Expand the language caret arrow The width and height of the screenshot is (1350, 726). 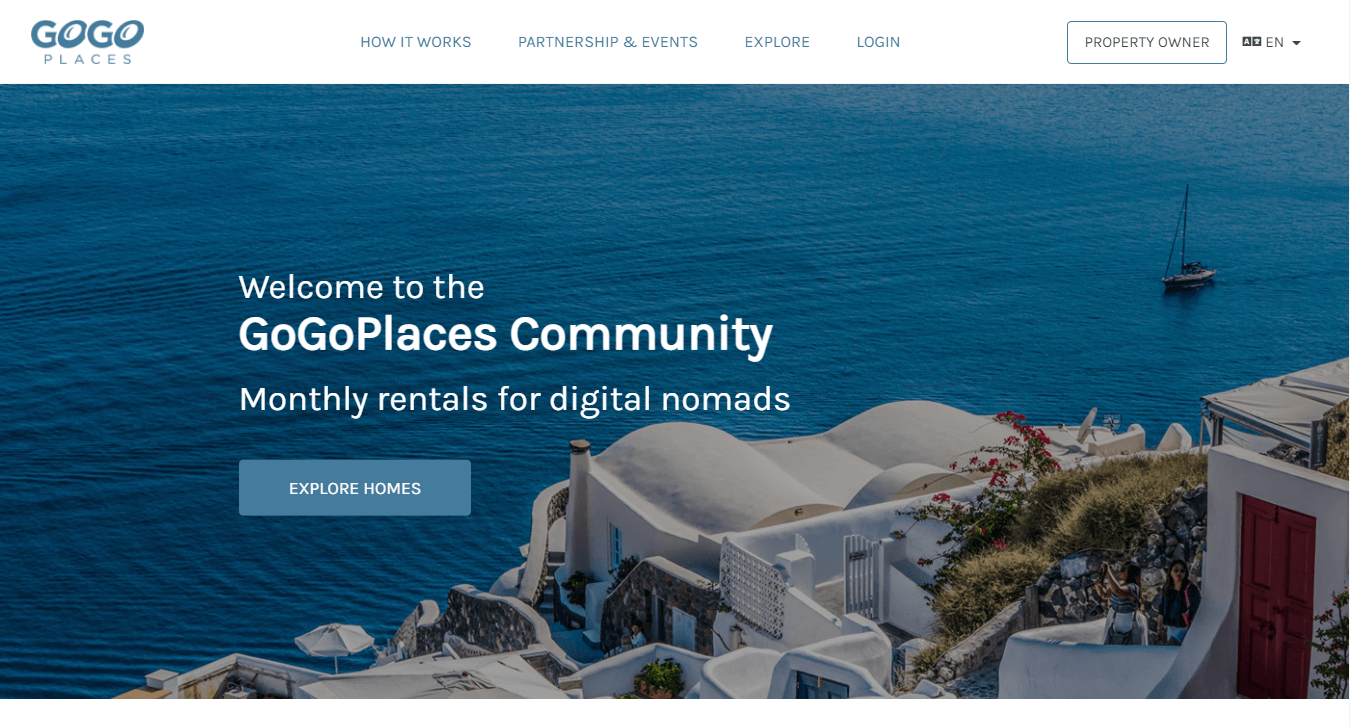(1296, 43)
